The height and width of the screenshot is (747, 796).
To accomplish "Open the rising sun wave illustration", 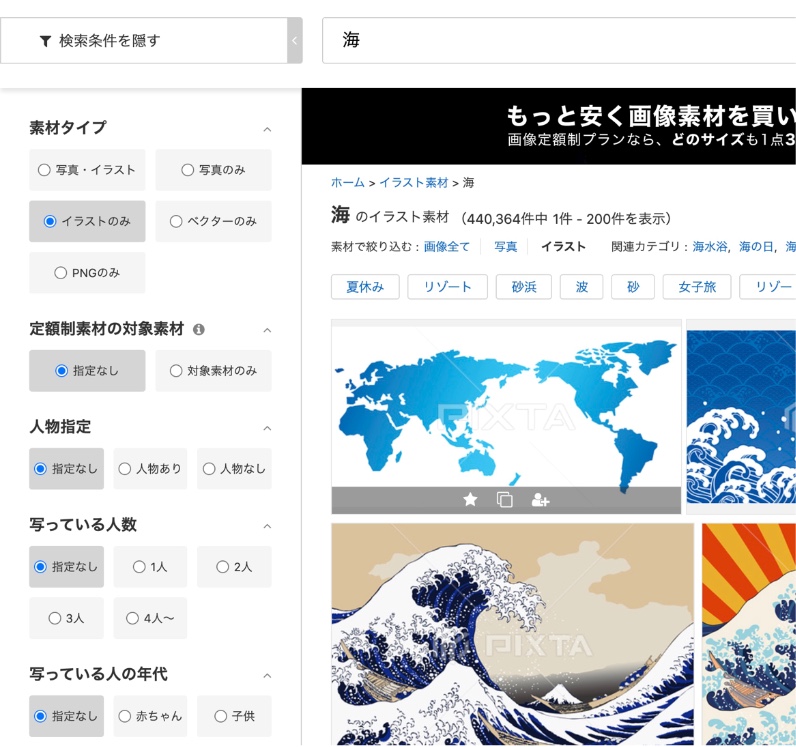I will [749, 635].
